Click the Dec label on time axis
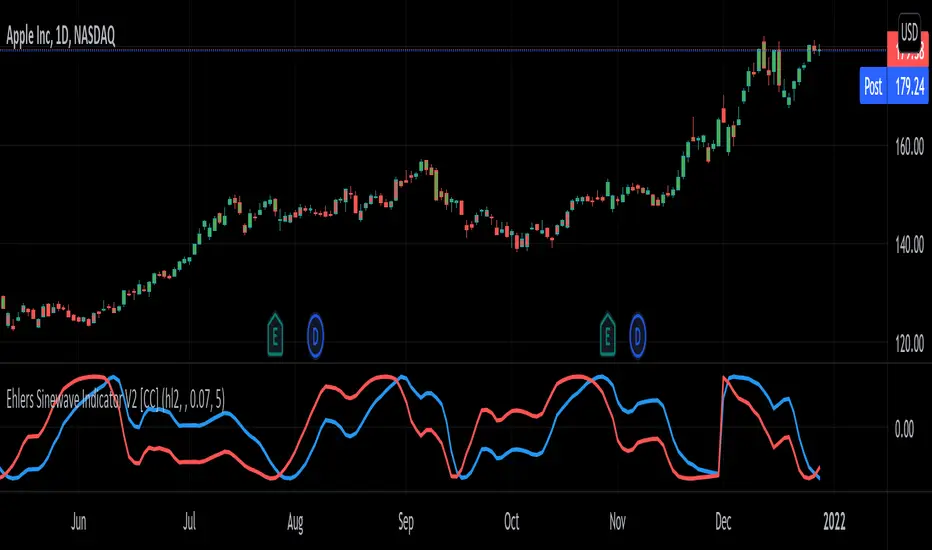The height and width of the screenshot is (550, 932). 723,521
